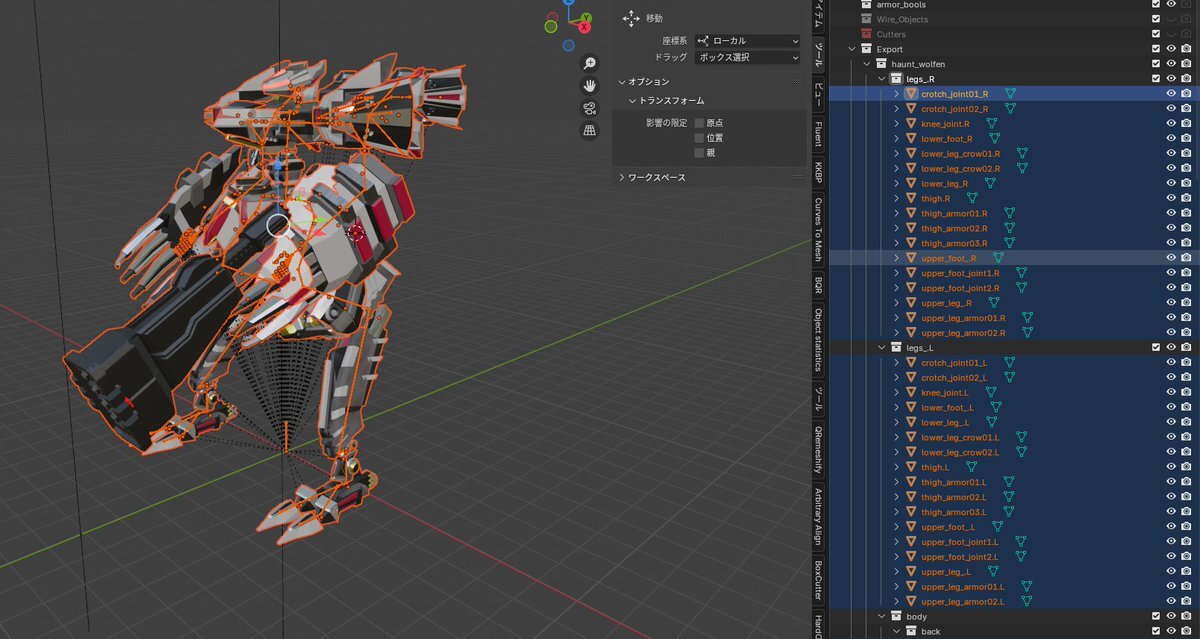The image size is (1200, 639).
Task: Click collection icon of Export
Action: pos(866,48)
